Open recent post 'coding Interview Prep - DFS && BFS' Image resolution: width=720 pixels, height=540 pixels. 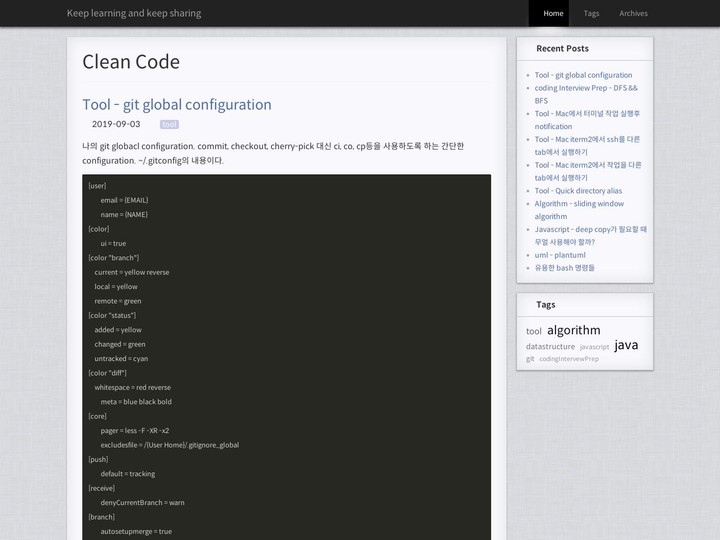click(x=586, y=94)
